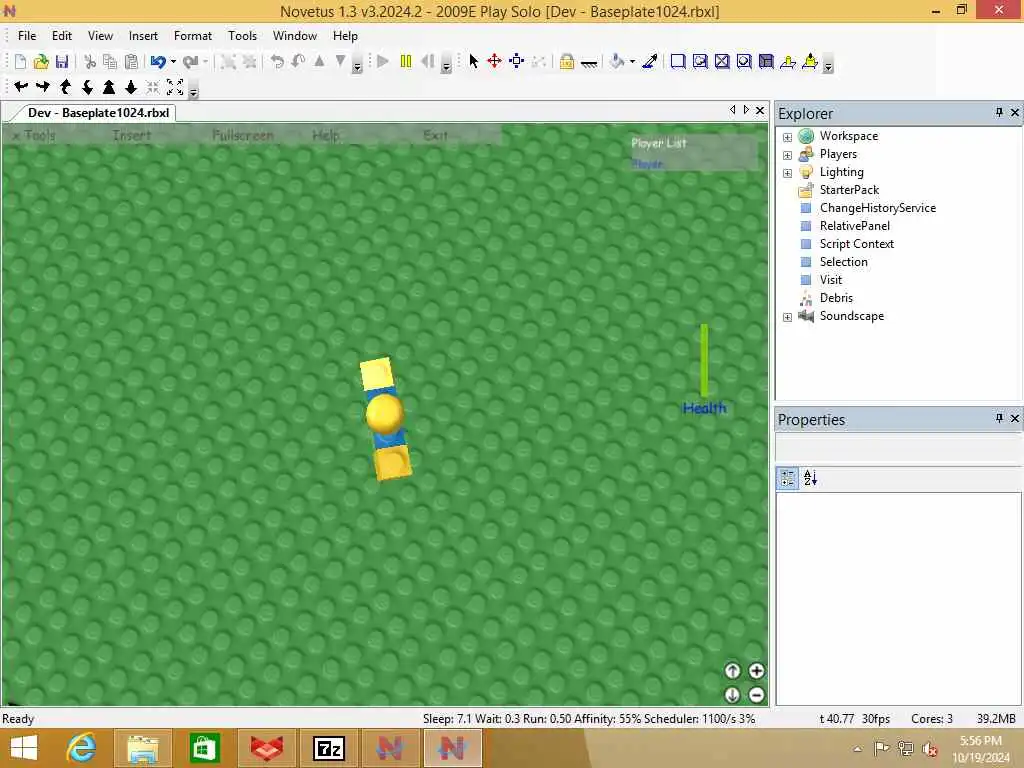Pan camera left with left arrow icon
The height and width of the screenshot is (768, 1024).
tap(22, 86)
